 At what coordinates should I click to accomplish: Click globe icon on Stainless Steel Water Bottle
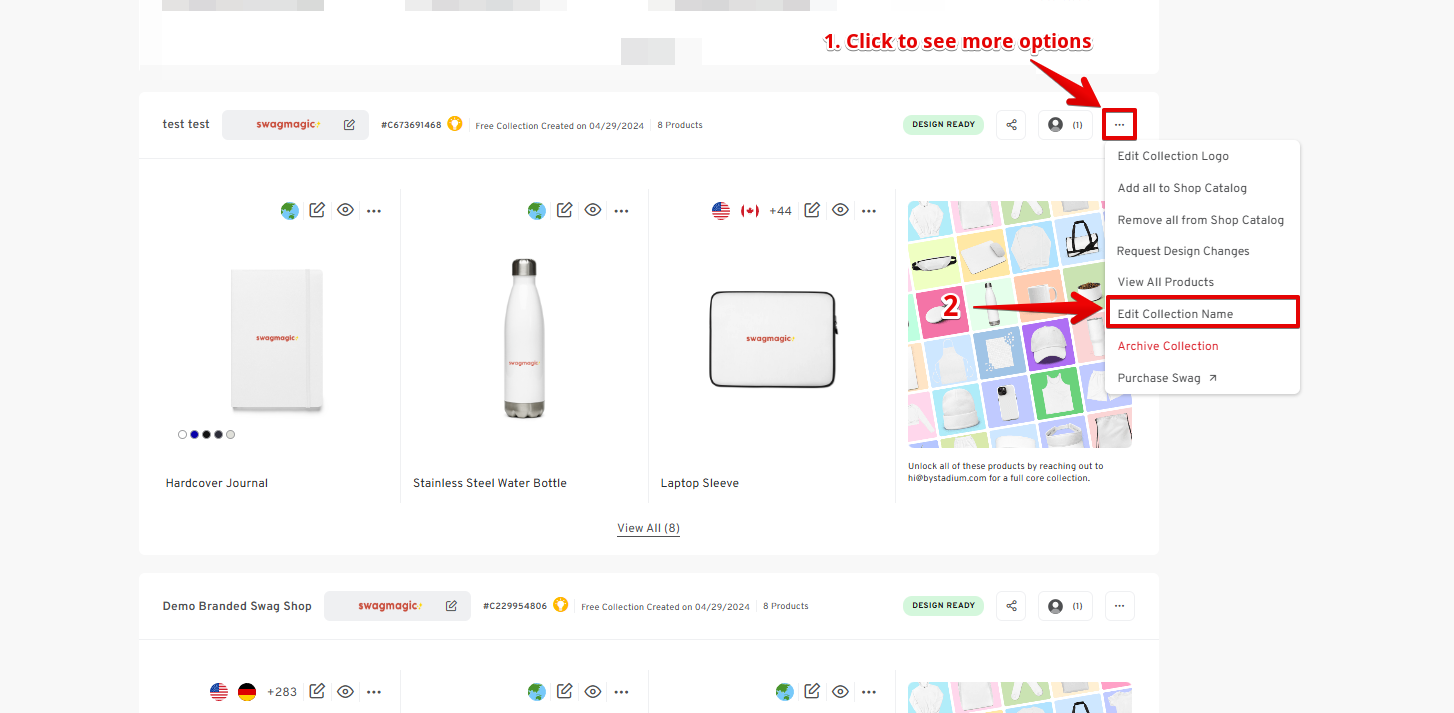tap(537, 211)
